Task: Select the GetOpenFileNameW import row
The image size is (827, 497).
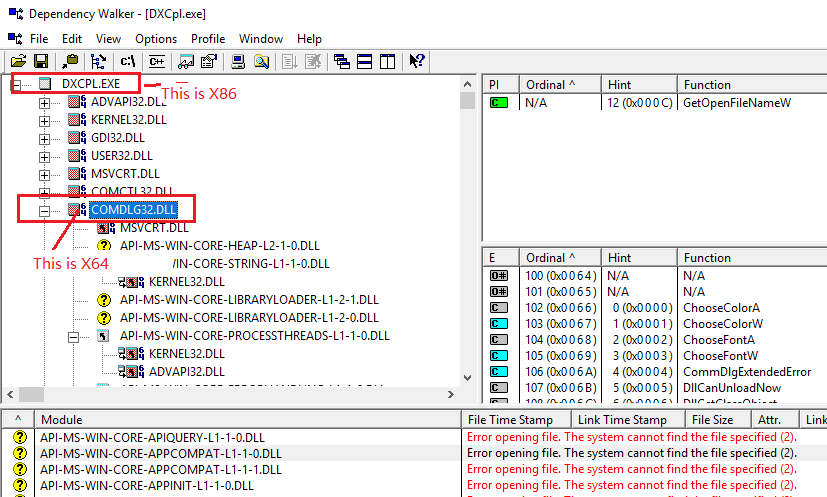Action: 655,102
